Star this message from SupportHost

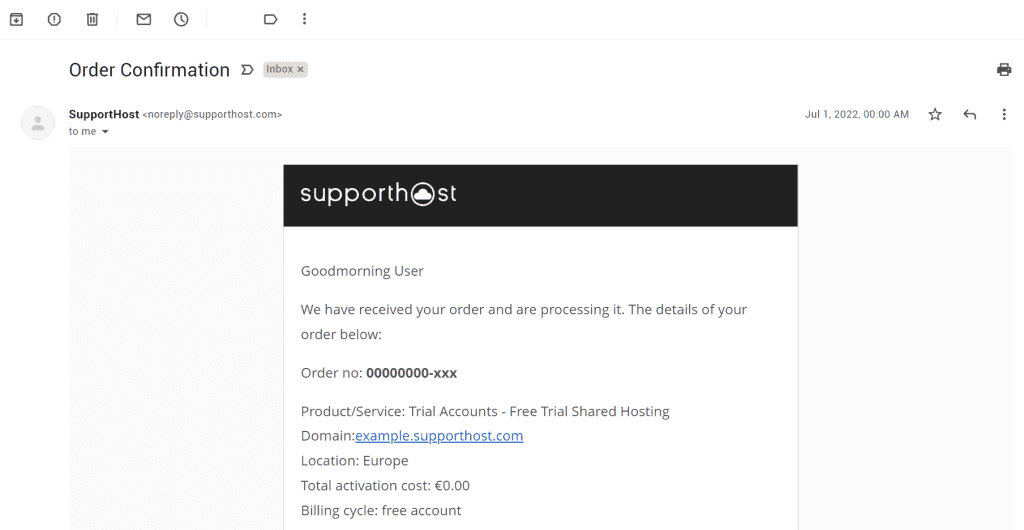(935, 114)
